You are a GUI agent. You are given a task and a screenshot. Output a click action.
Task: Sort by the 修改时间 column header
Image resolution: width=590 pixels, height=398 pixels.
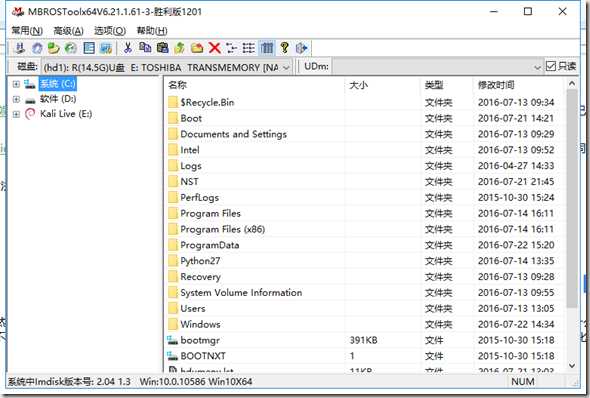click(519, 85)
